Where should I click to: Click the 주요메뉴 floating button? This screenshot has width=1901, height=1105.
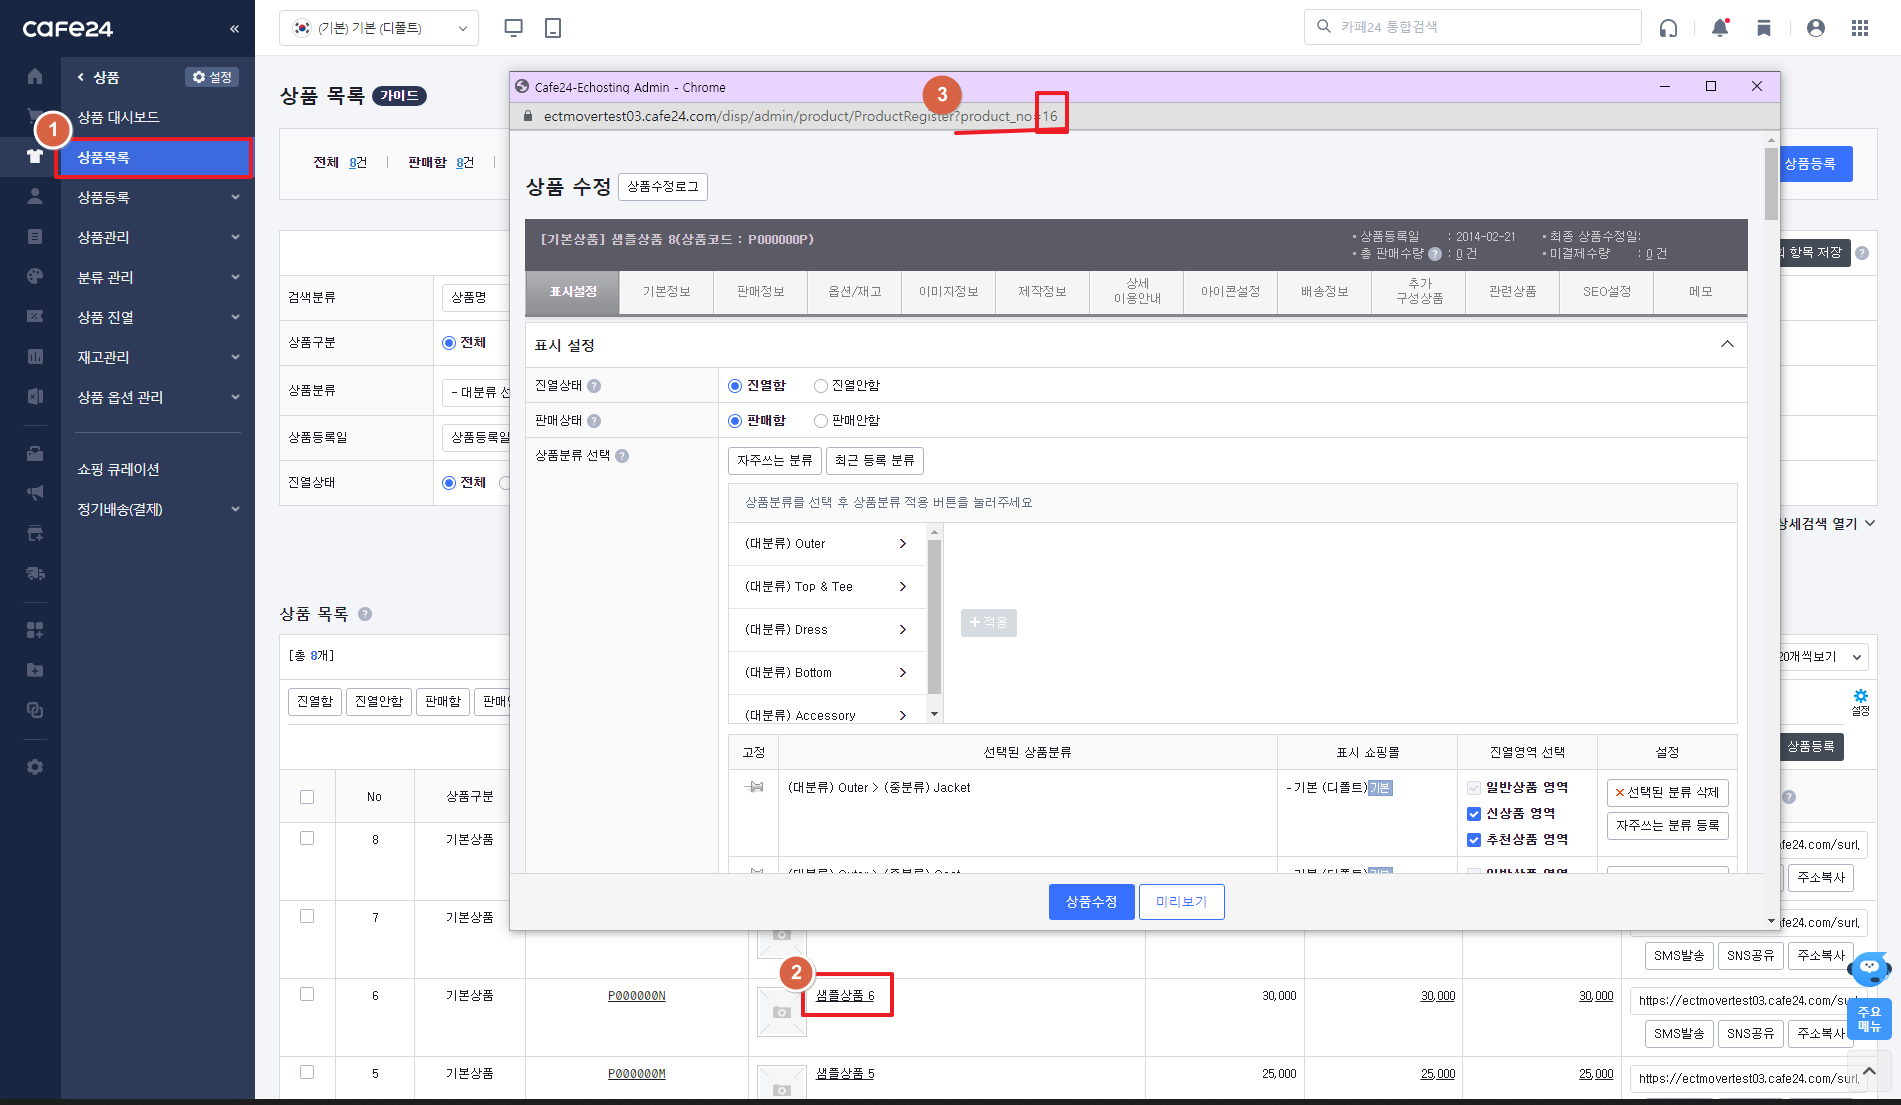(1869, 1020)
